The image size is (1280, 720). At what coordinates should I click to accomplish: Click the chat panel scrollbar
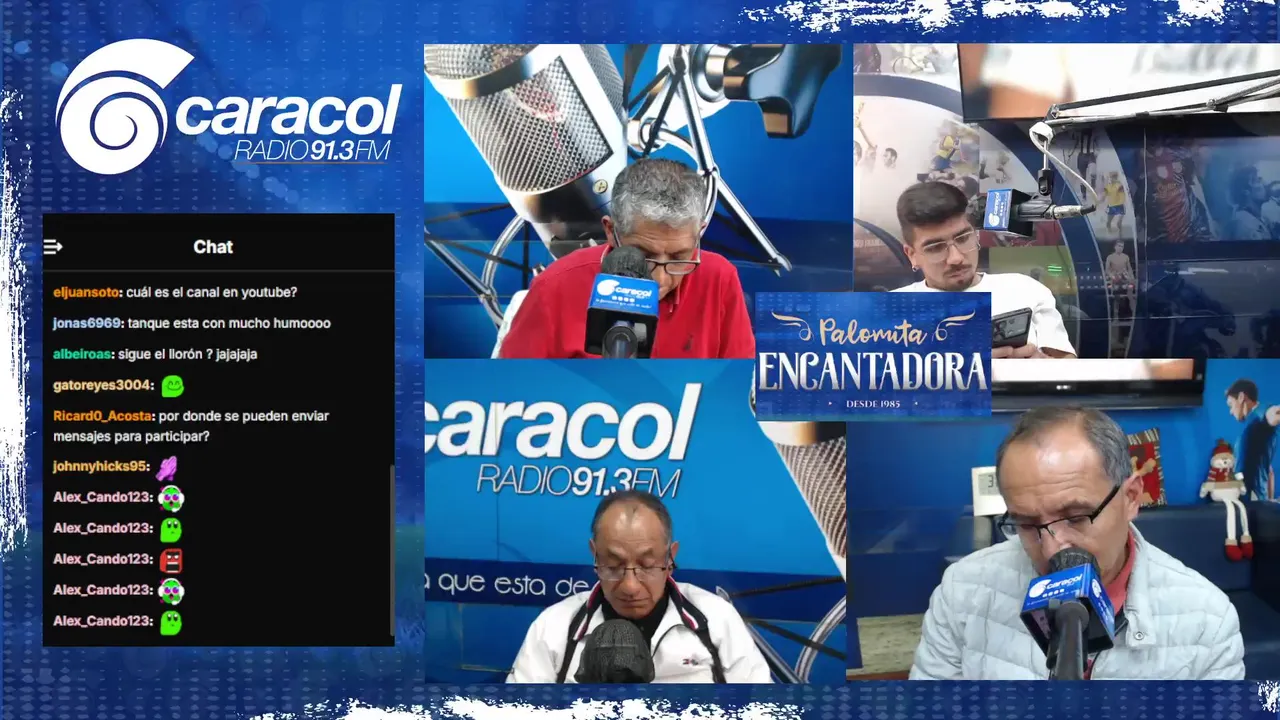tap(391, 550)
